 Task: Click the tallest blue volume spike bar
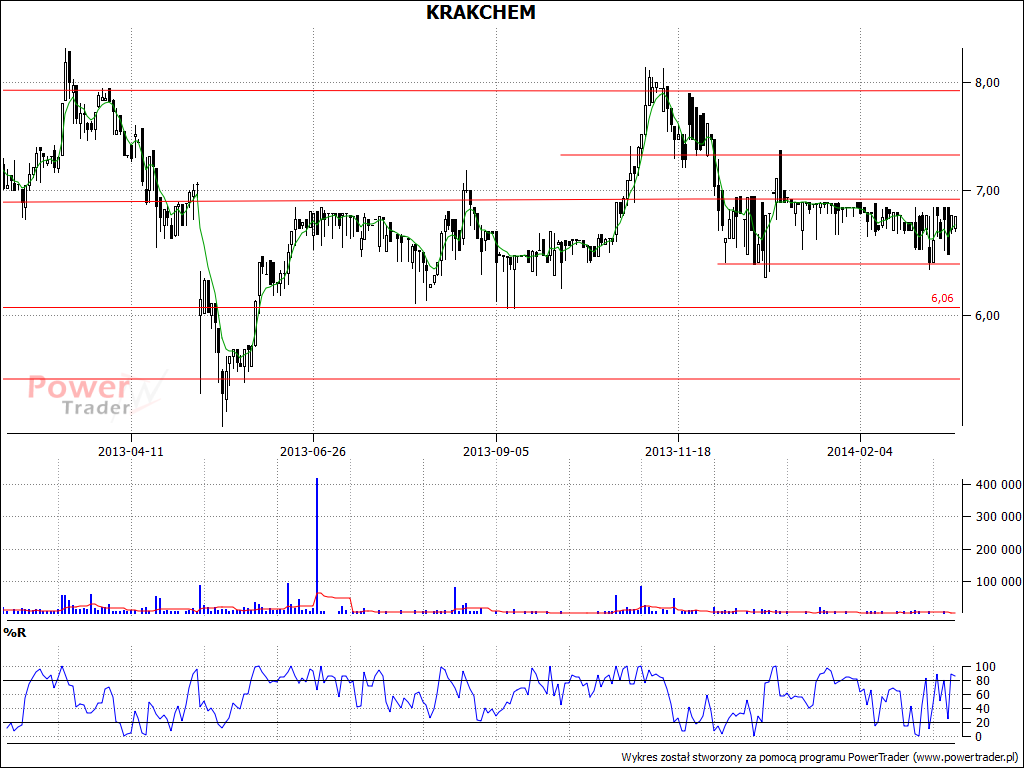coord(317,546)
